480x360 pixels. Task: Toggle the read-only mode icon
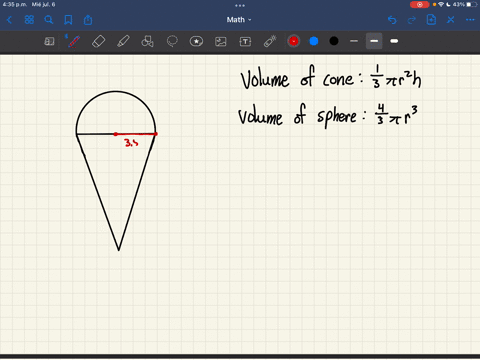point(49,41)
